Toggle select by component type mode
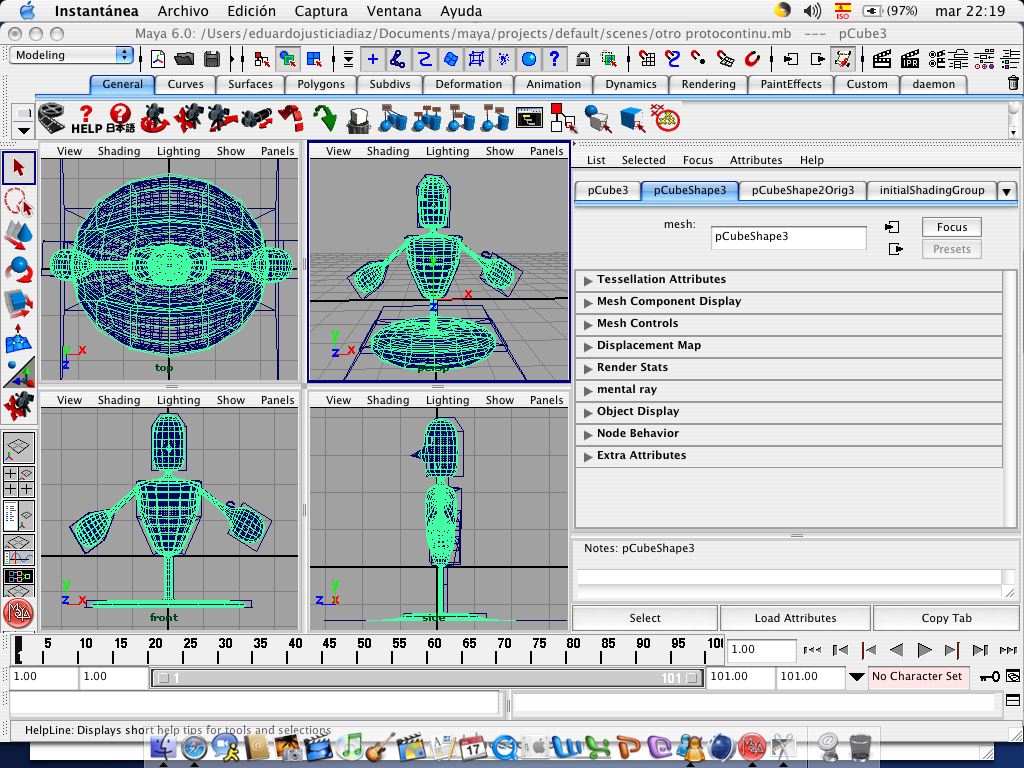Viewport: 1024px width, 768px height. click(x=314, y=59)
